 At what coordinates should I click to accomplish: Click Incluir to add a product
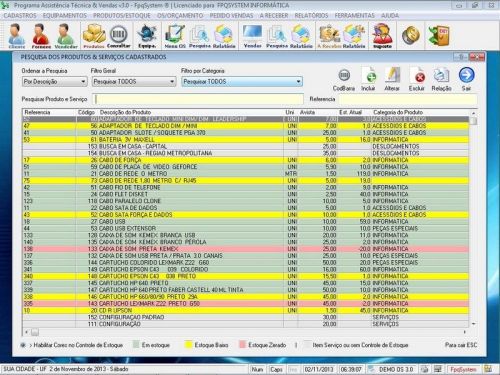(369, 79)
